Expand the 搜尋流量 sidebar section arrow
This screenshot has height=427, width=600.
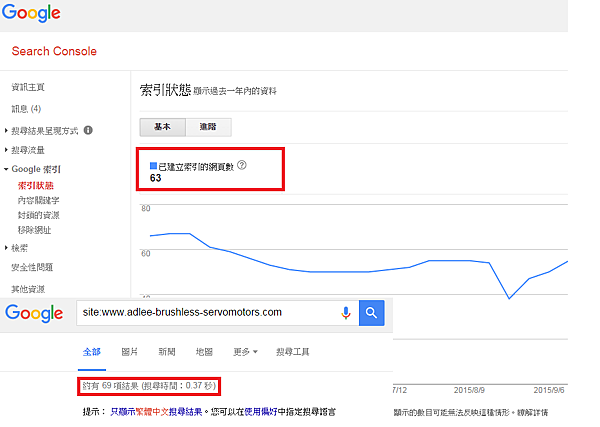point(6,150)
